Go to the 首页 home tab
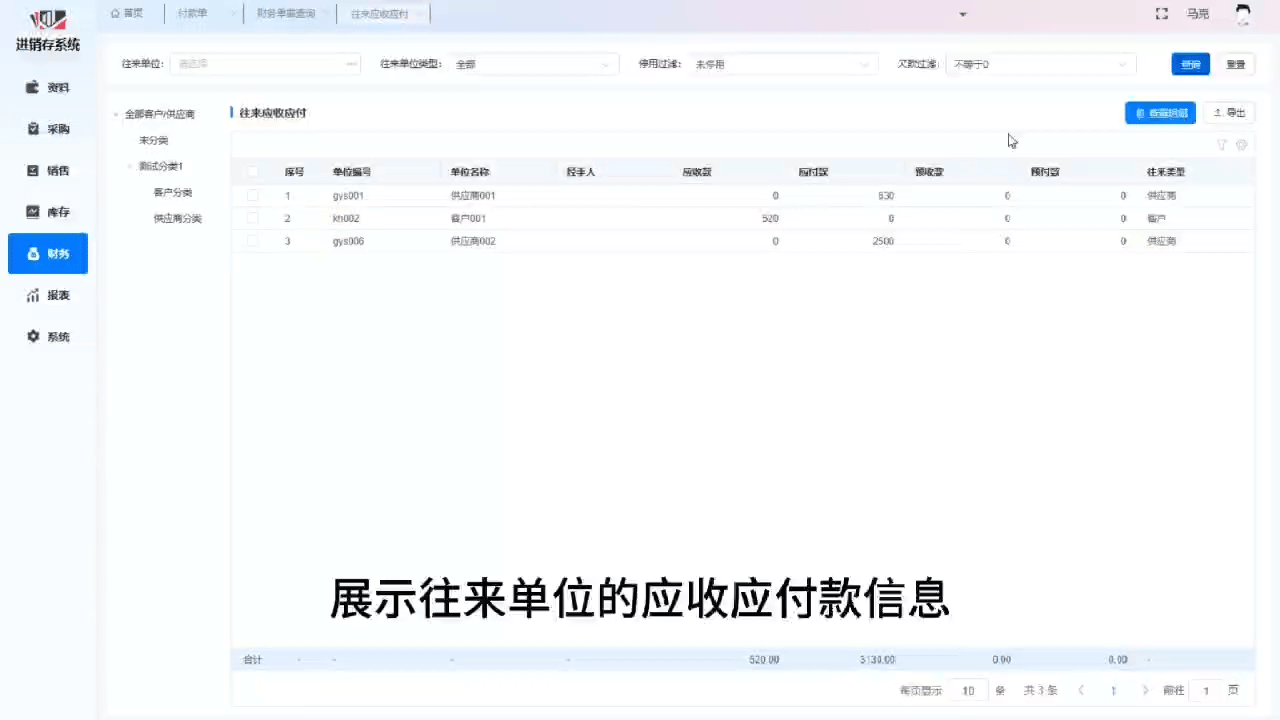Viewport: 1280px width, 720px height. [127, 14]
